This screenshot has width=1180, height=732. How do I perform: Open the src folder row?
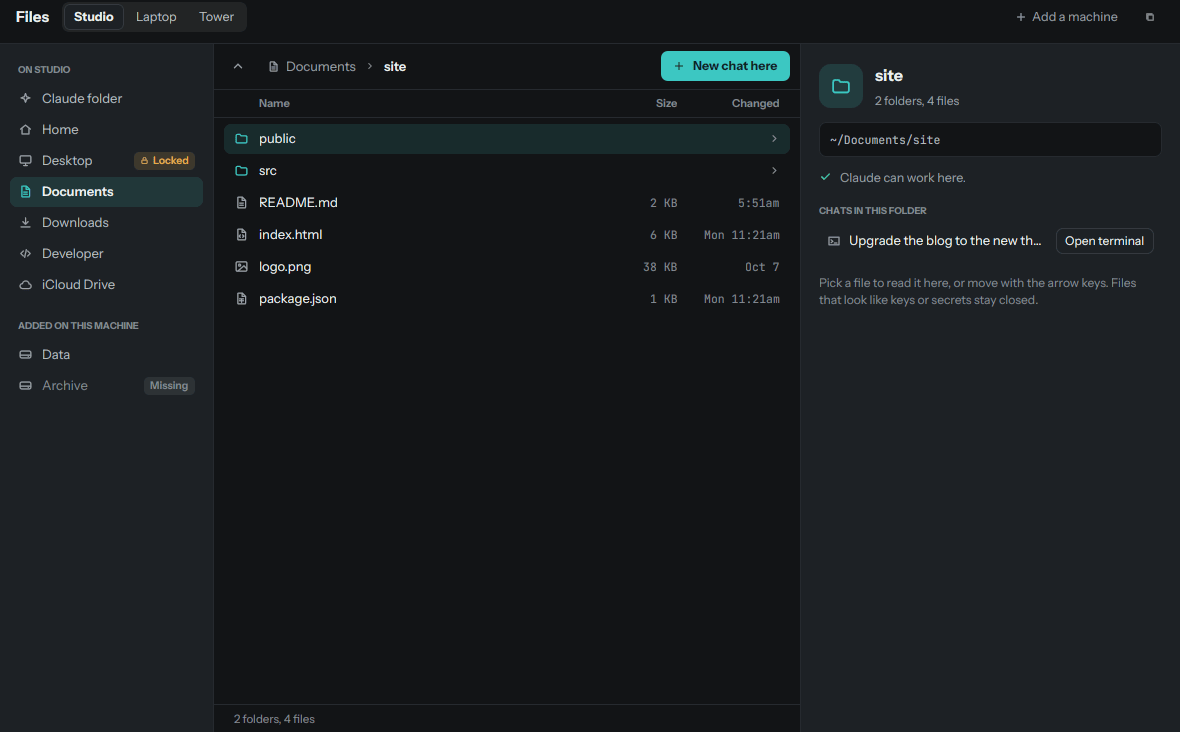pyautogui.click(x=506, y=171)
